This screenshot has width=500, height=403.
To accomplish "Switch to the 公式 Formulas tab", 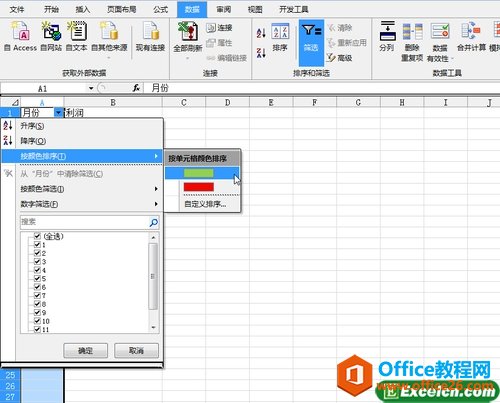I will [x=160, y=9].
